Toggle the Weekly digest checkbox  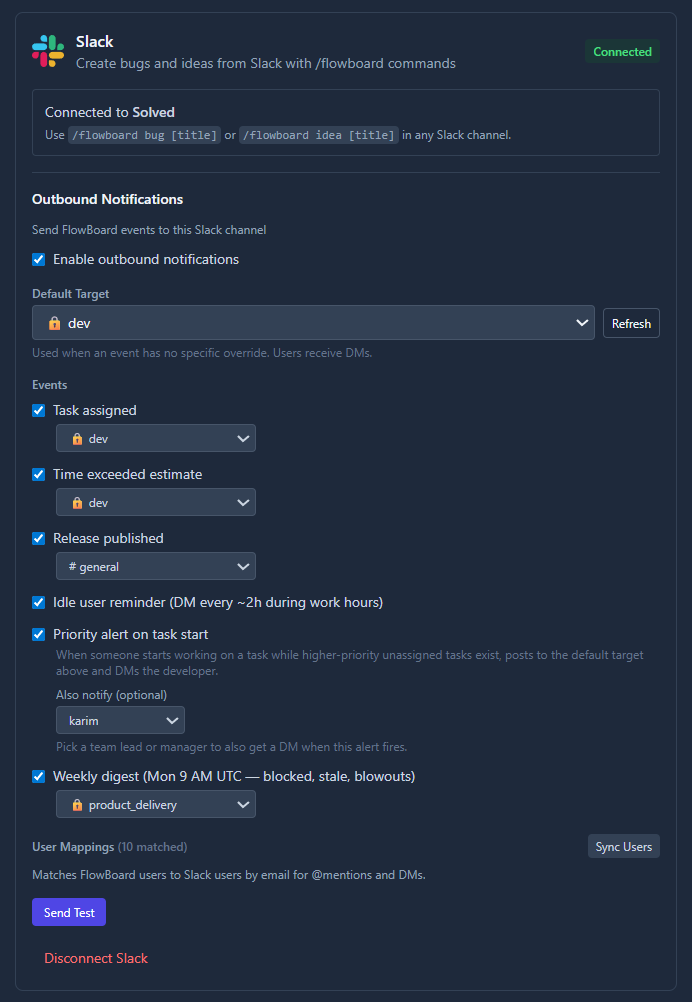click(39, 776)
